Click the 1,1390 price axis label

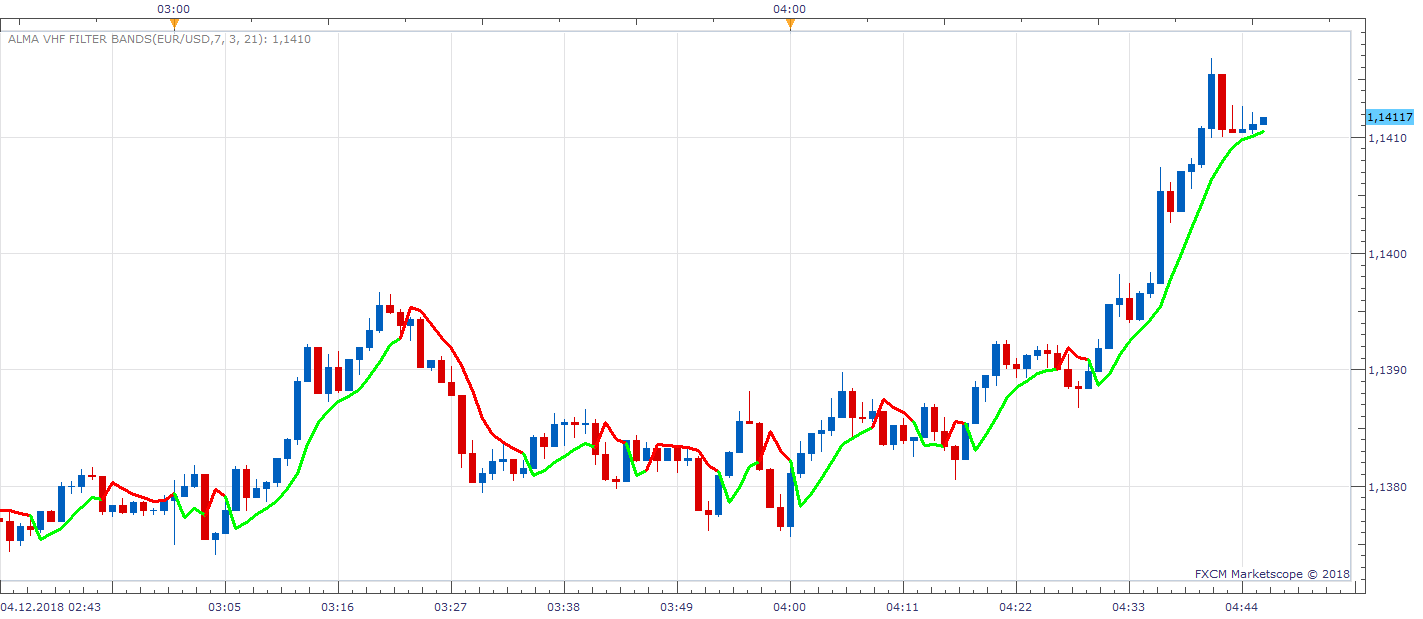click(x=1386, y=370)
